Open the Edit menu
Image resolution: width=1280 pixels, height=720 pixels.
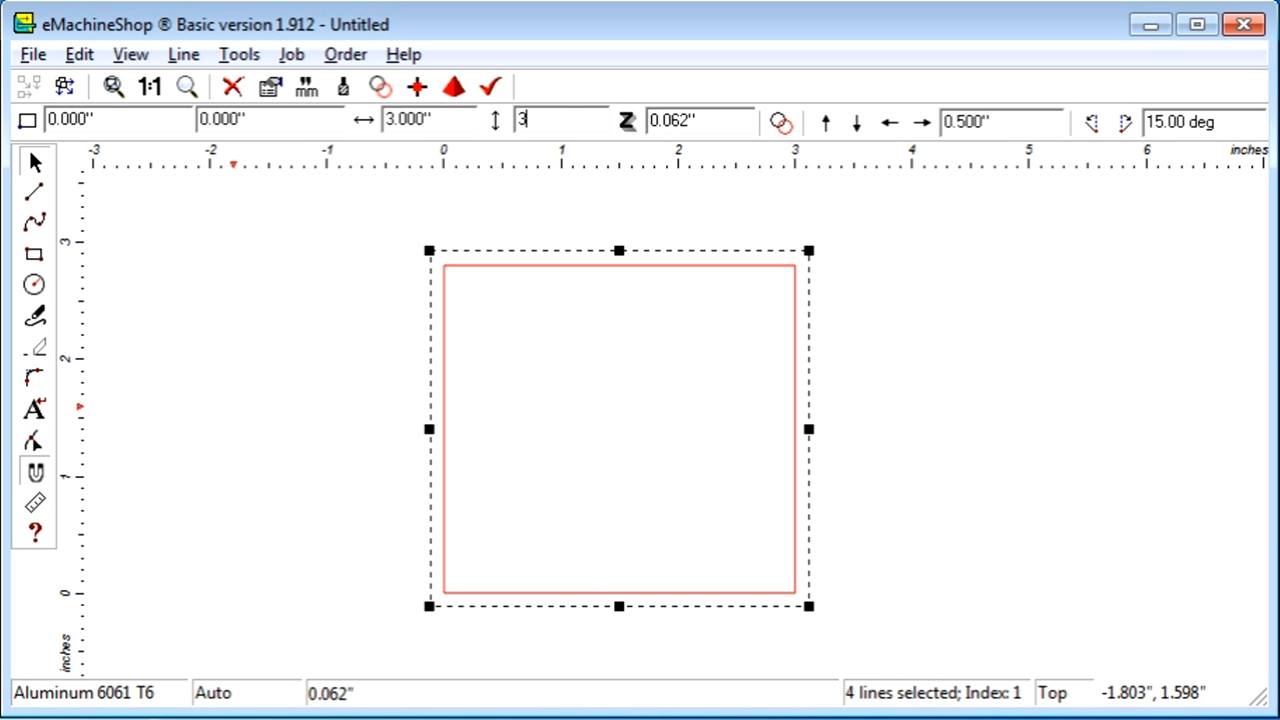(79, 55)
